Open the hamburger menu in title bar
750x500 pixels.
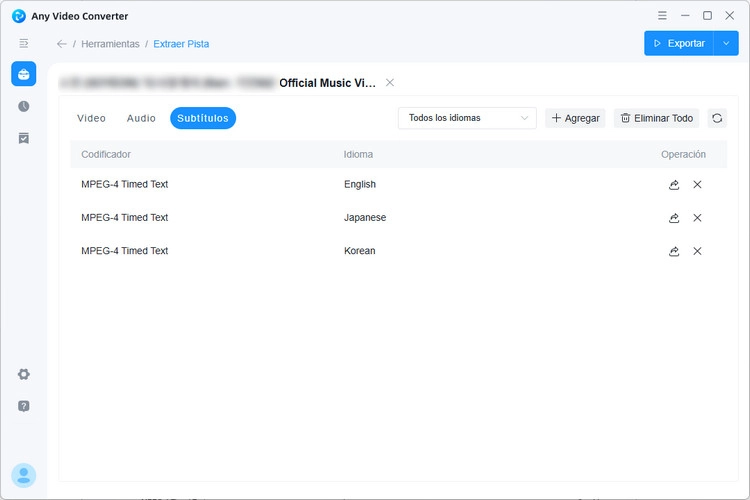tap(662, 16)
